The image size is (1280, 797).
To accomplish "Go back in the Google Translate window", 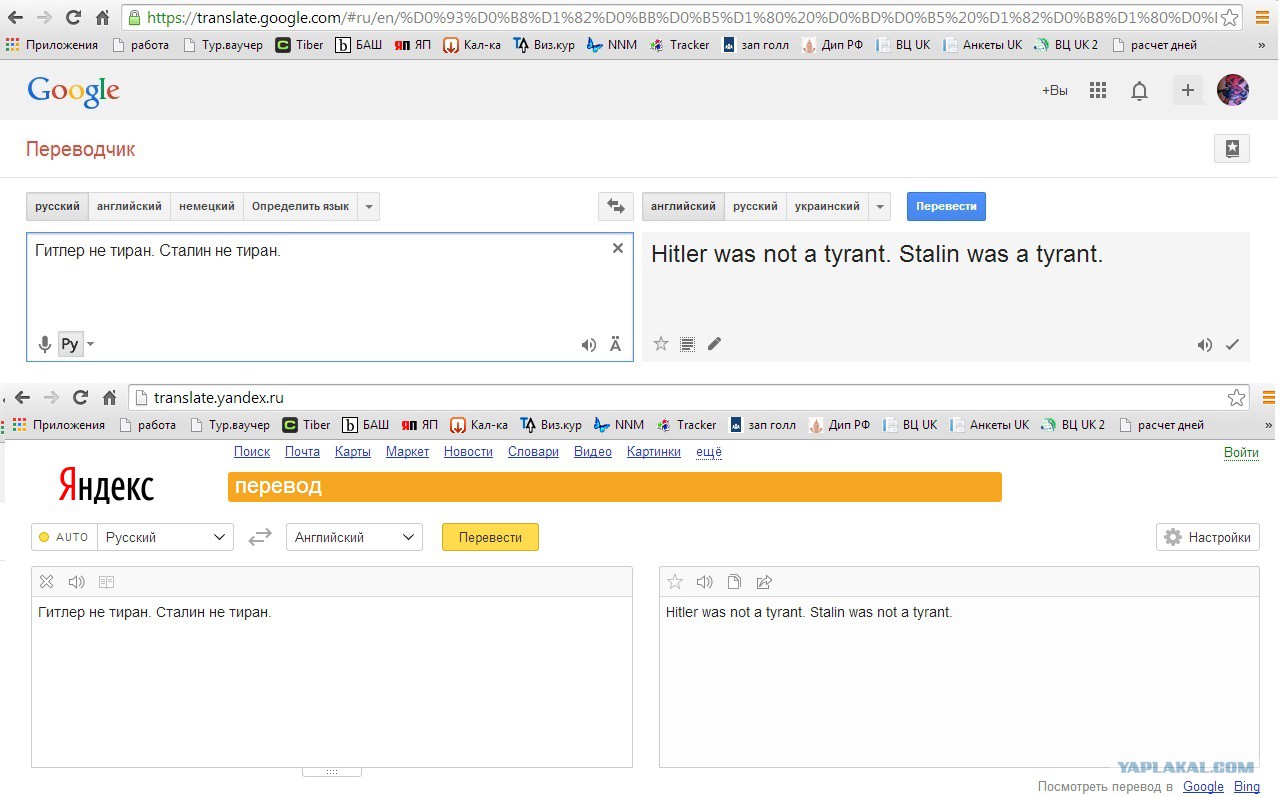I will [16, 17].
